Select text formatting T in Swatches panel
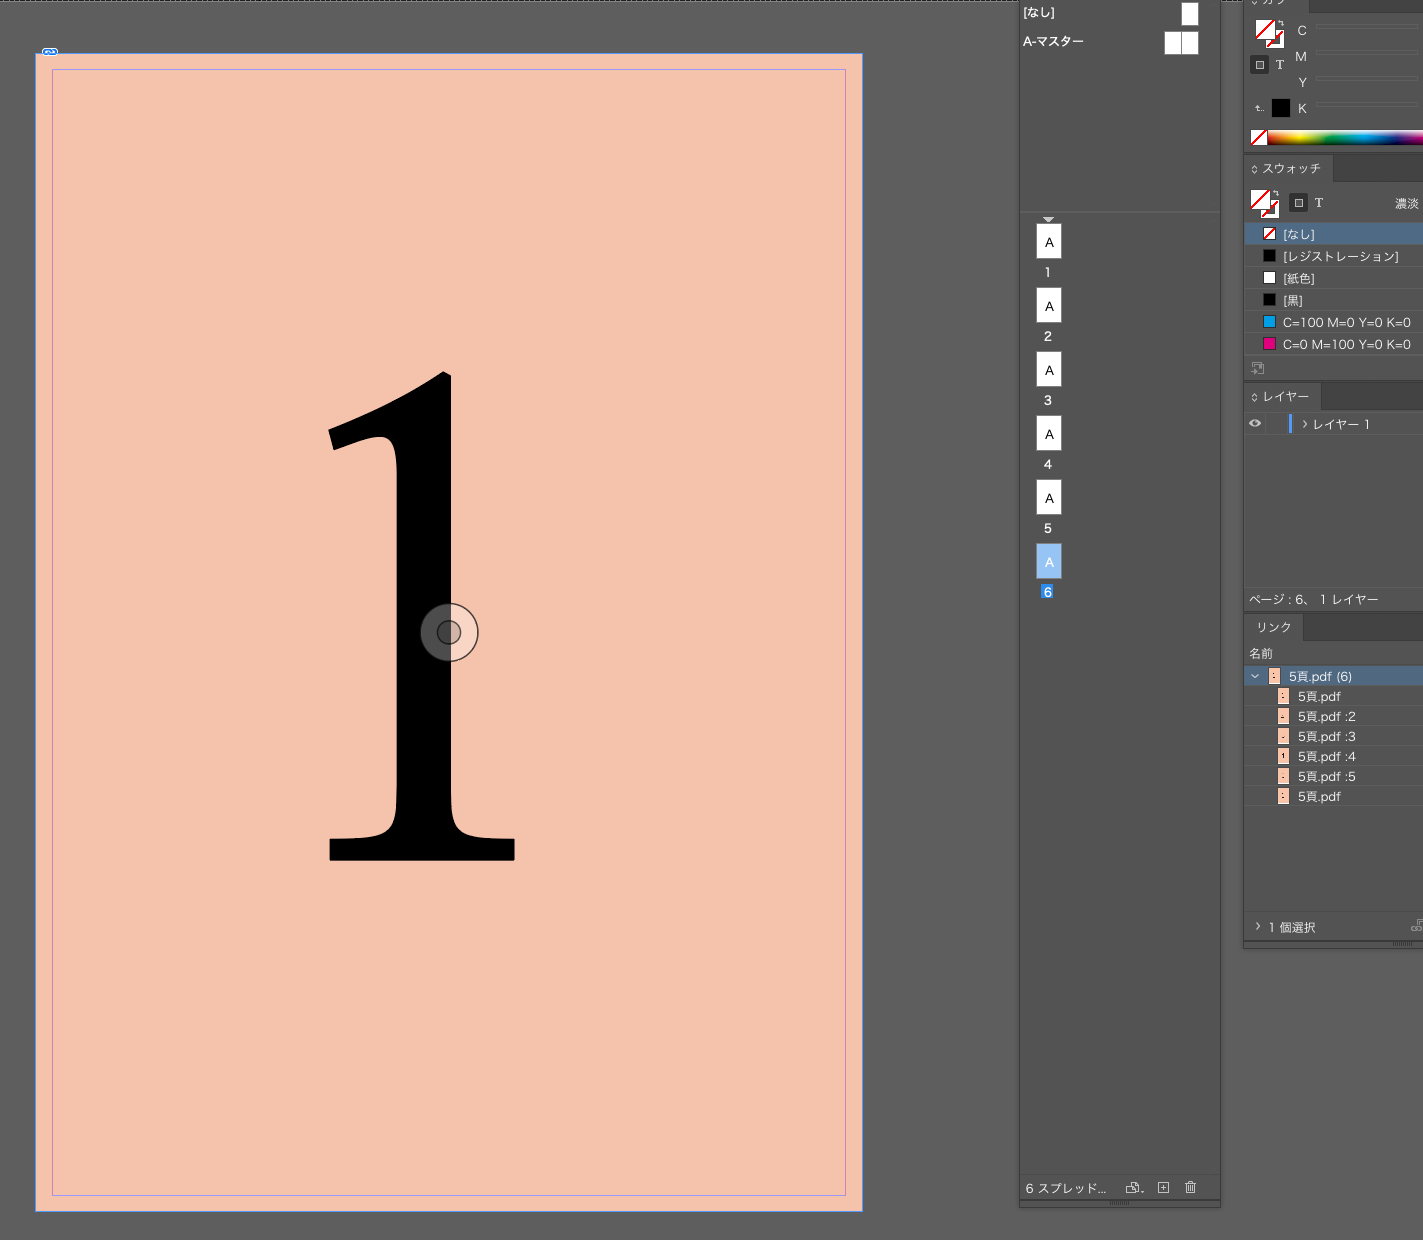This screenshot has width=1423, height=1240. coord(1319,203)
